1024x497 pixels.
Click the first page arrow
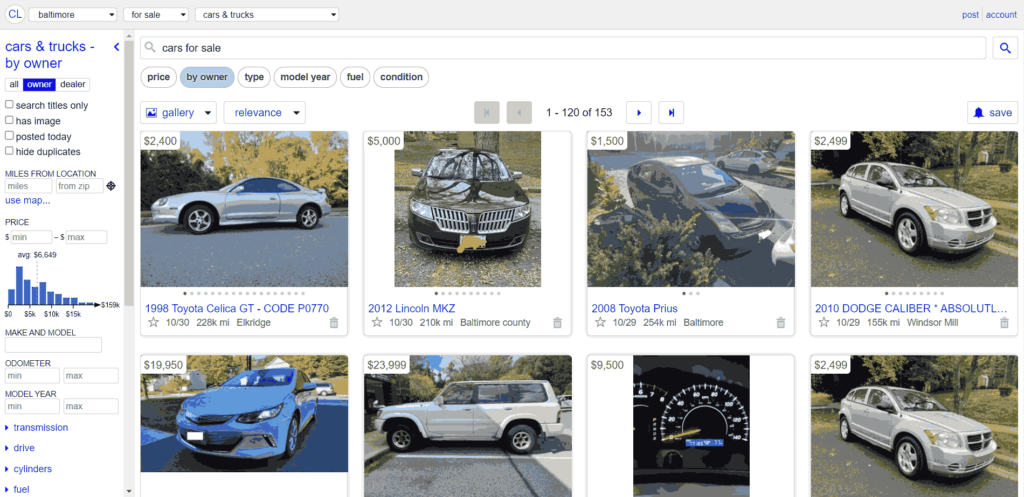click(x=487, y=112)
